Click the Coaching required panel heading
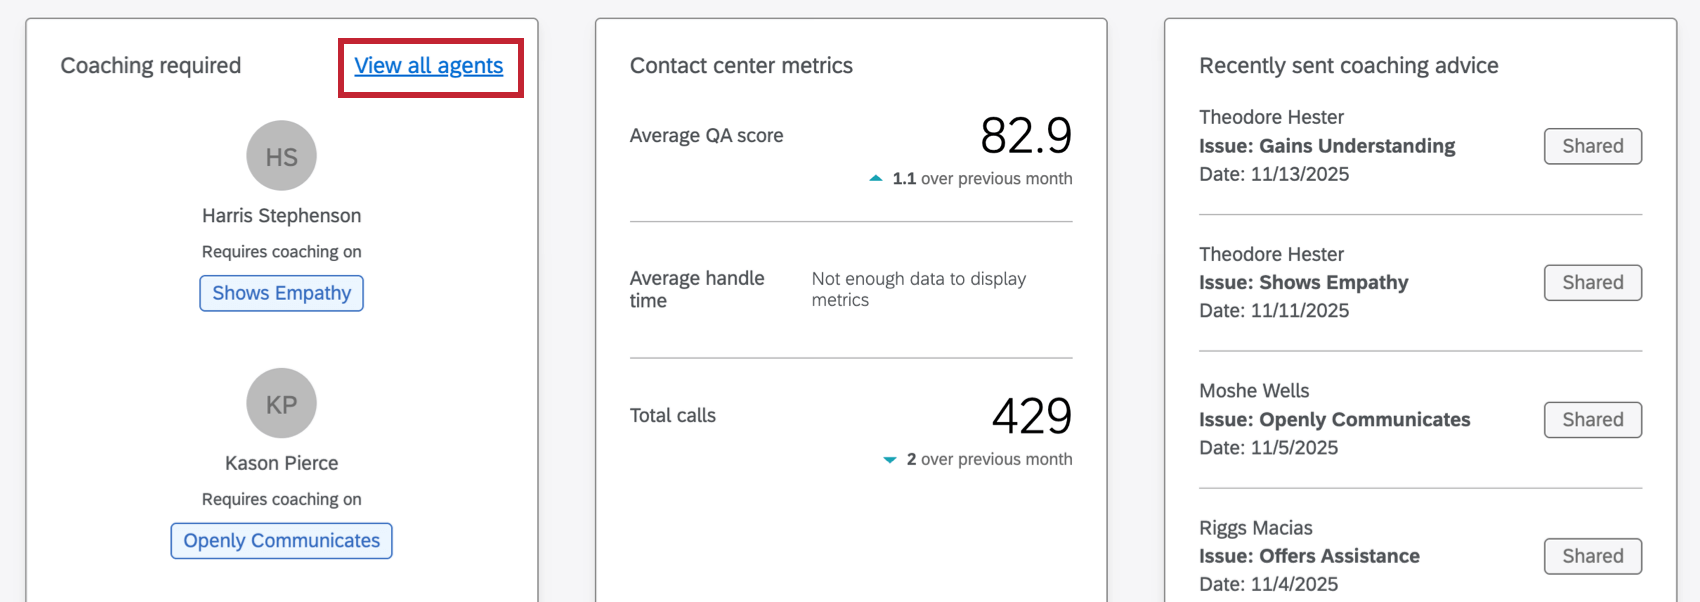1700x602 pixels. point(151,65)
